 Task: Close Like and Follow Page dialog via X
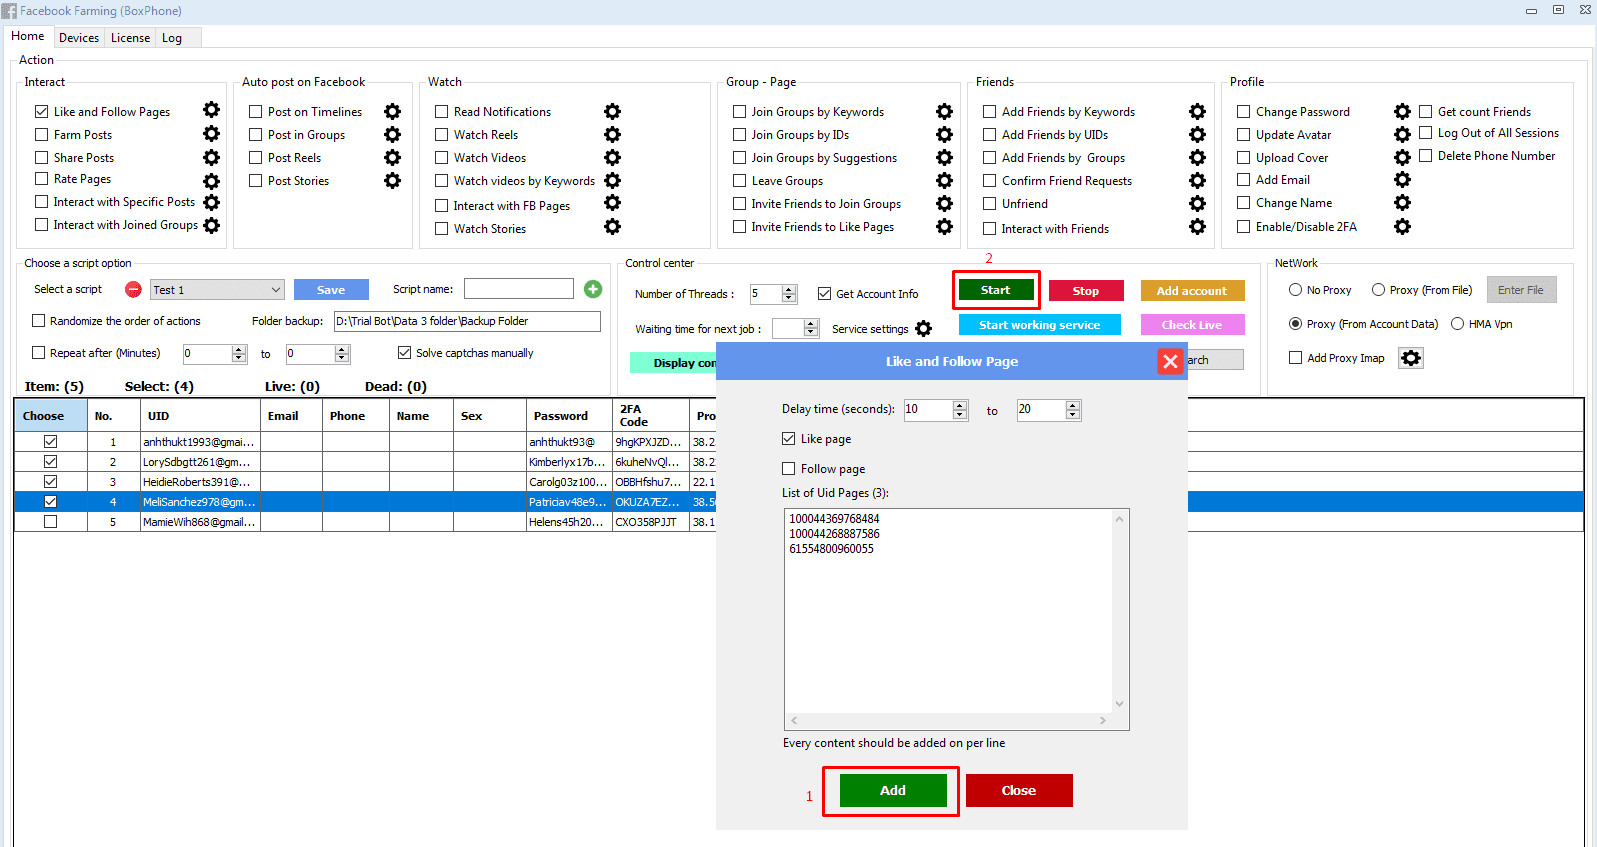pos(1170,361)
